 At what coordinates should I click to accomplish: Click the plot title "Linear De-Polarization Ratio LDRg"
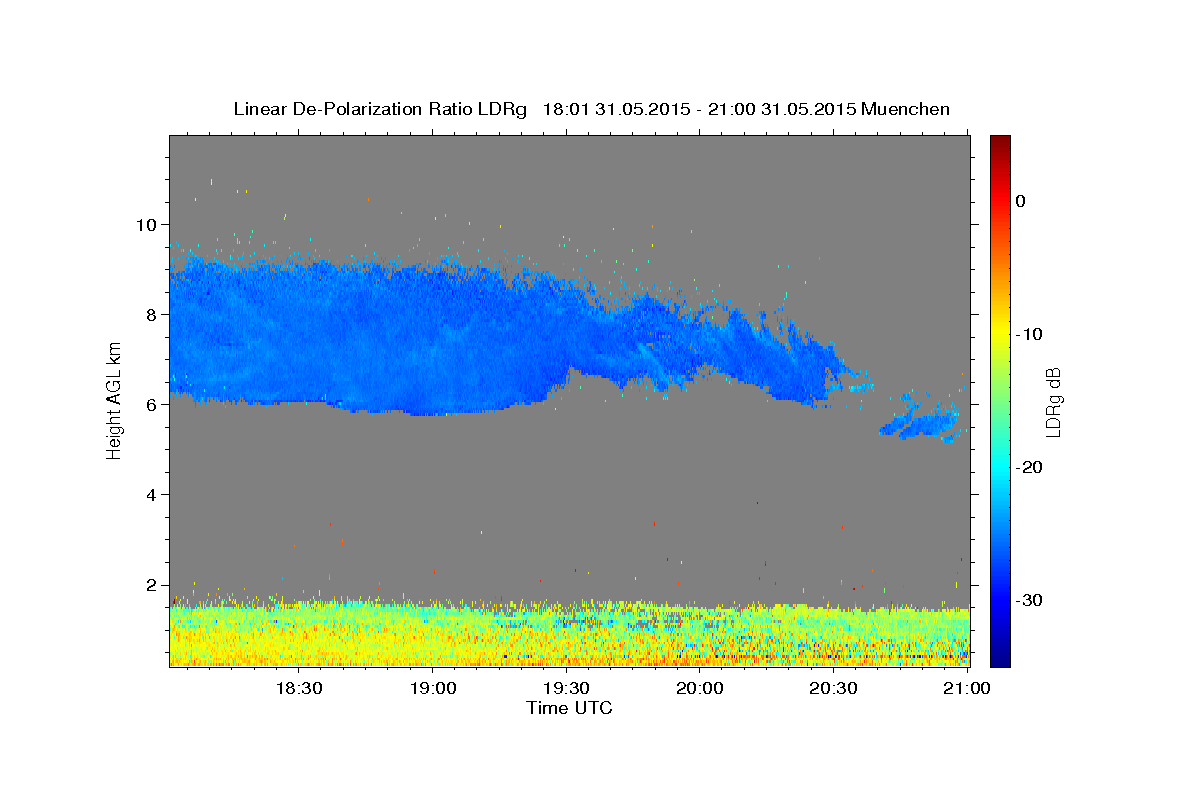point(379,109)
